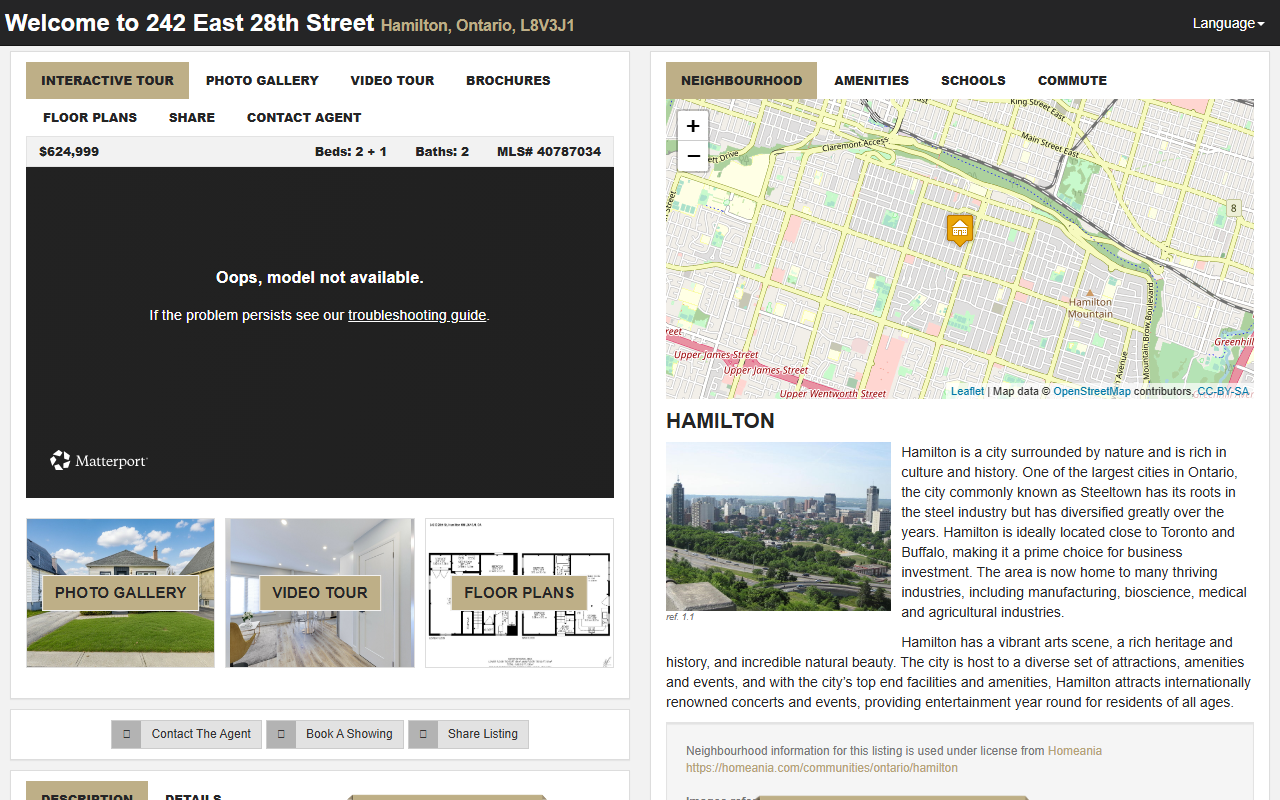
Task: Click the Share Listing icon
Action: pos(423,734)
